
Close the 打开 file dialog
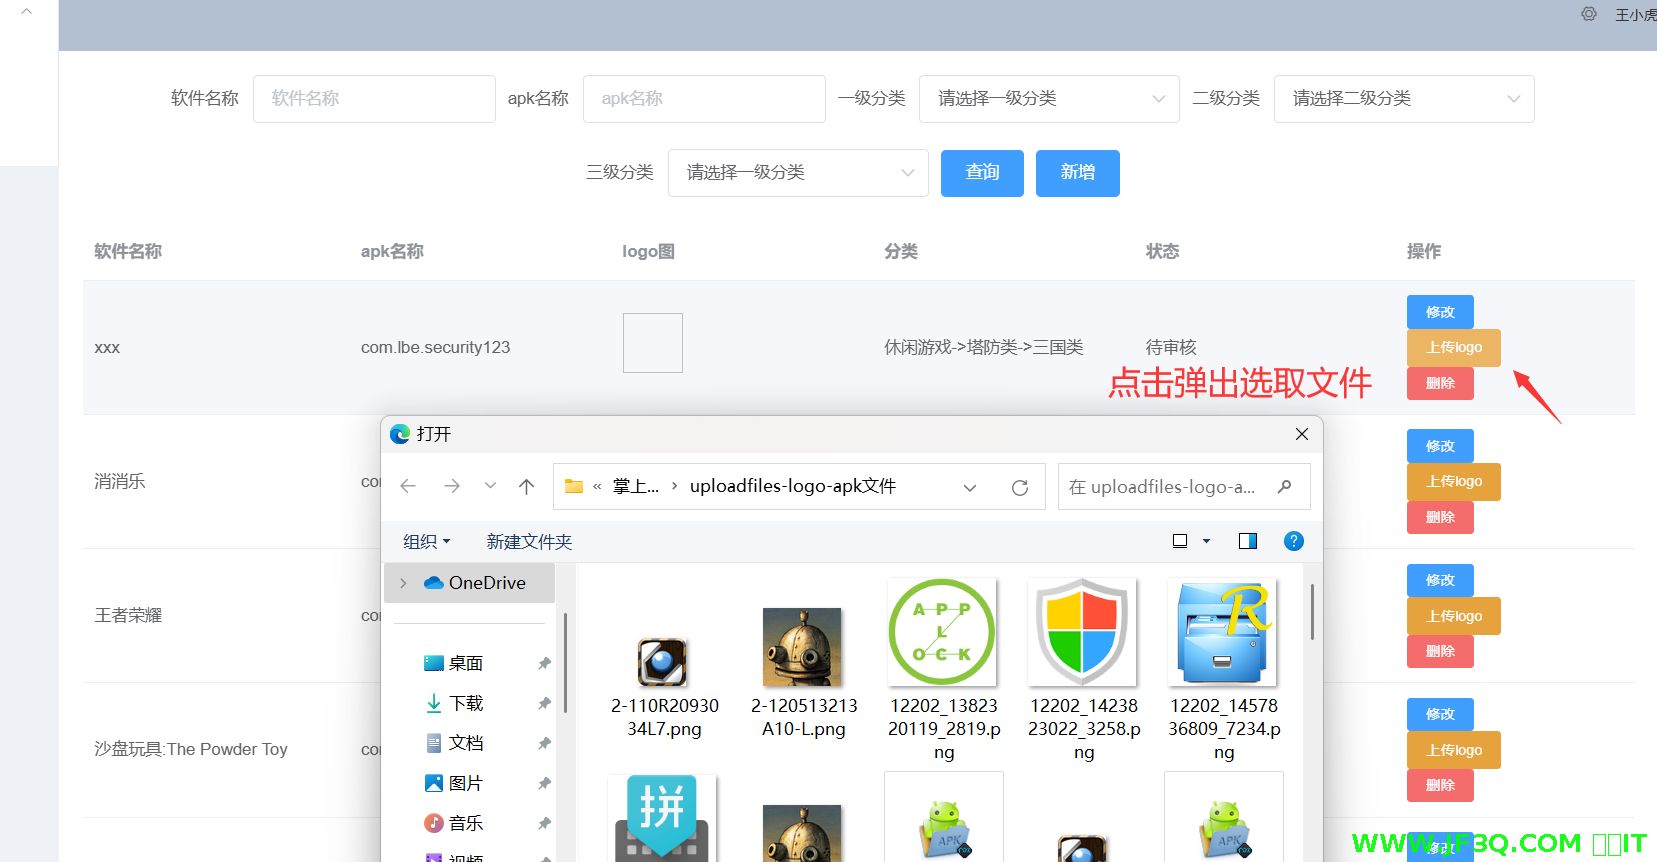[1302, 434]
